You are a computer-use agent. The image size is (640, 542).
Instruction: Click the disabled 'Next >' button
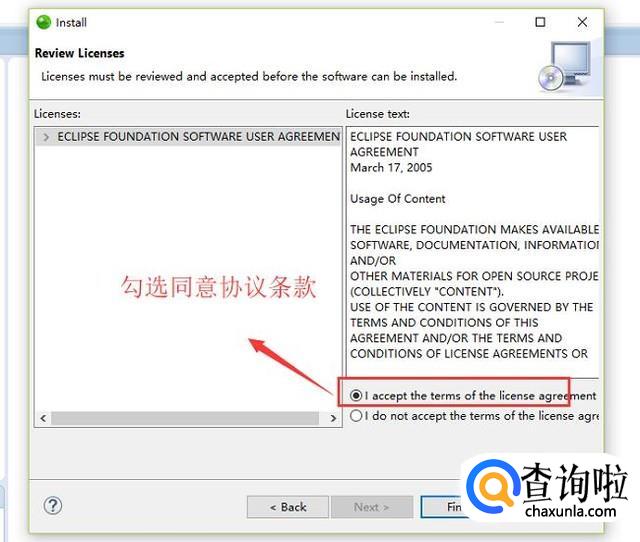[372, 507]
